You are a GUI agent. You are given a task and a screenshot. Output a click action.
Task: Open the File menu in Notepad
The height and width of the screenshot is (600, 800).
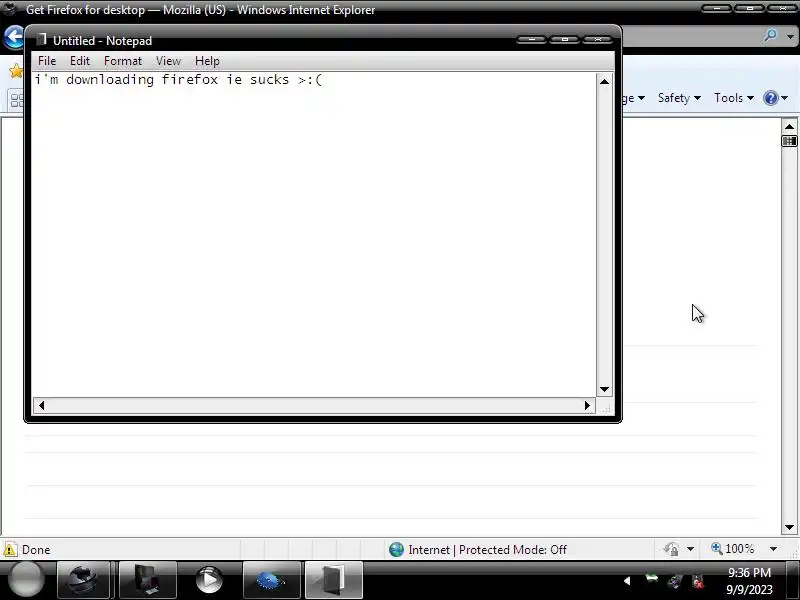pos(47,61)
